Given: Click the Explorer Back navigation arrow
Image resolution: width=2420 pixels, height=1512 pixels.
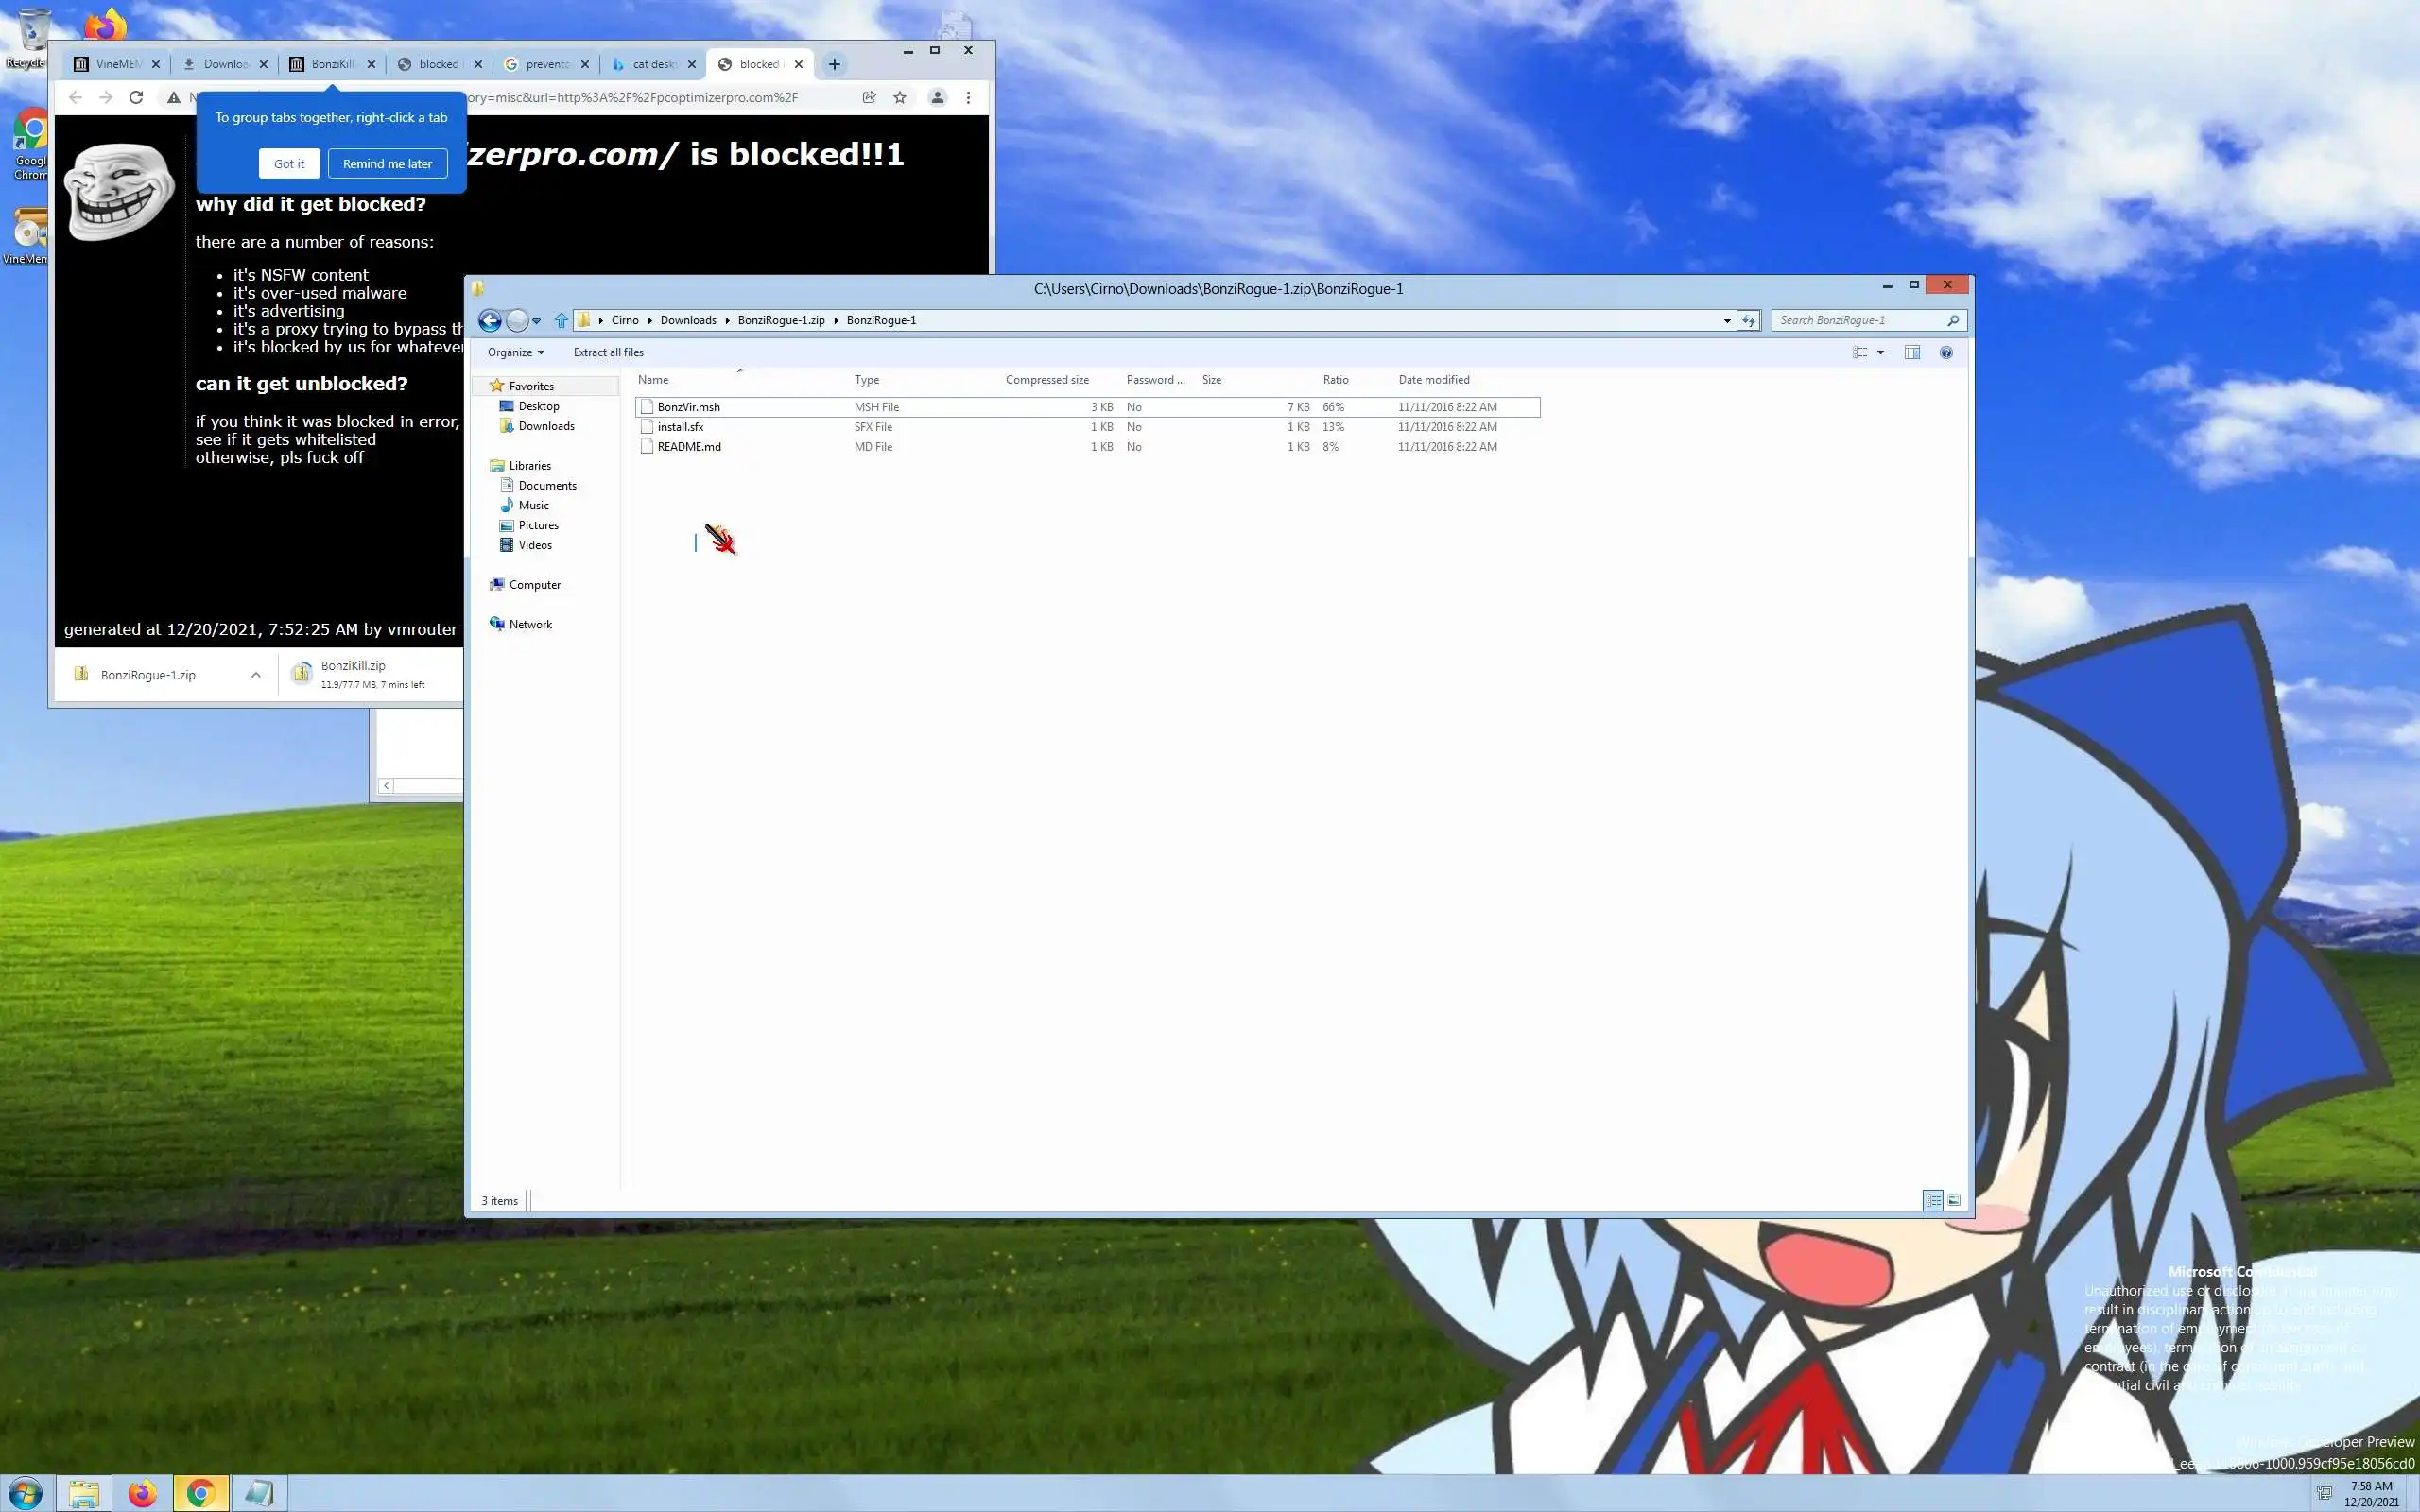Looking at the screenshot, I should (489, 320).
